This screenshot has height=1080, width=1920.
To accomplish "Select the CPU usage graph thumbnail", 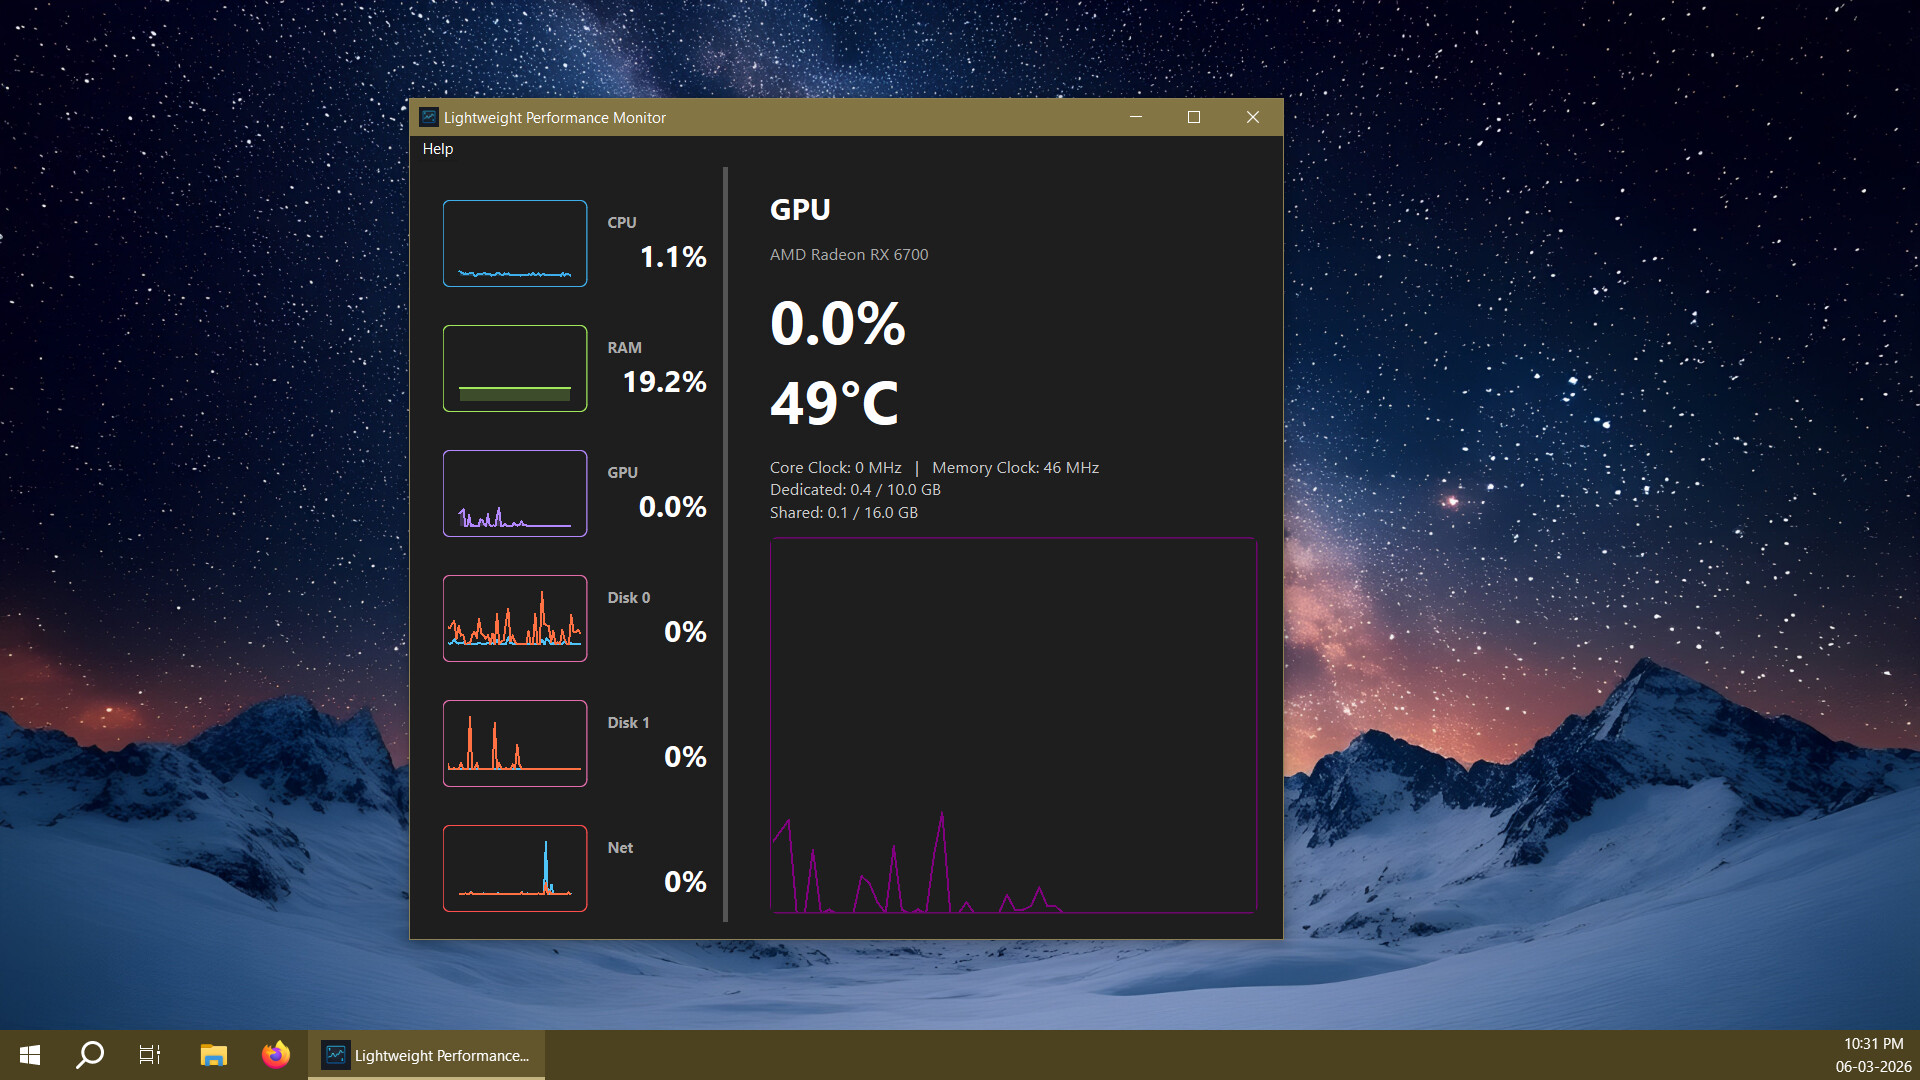I will (x=515, y=243).
